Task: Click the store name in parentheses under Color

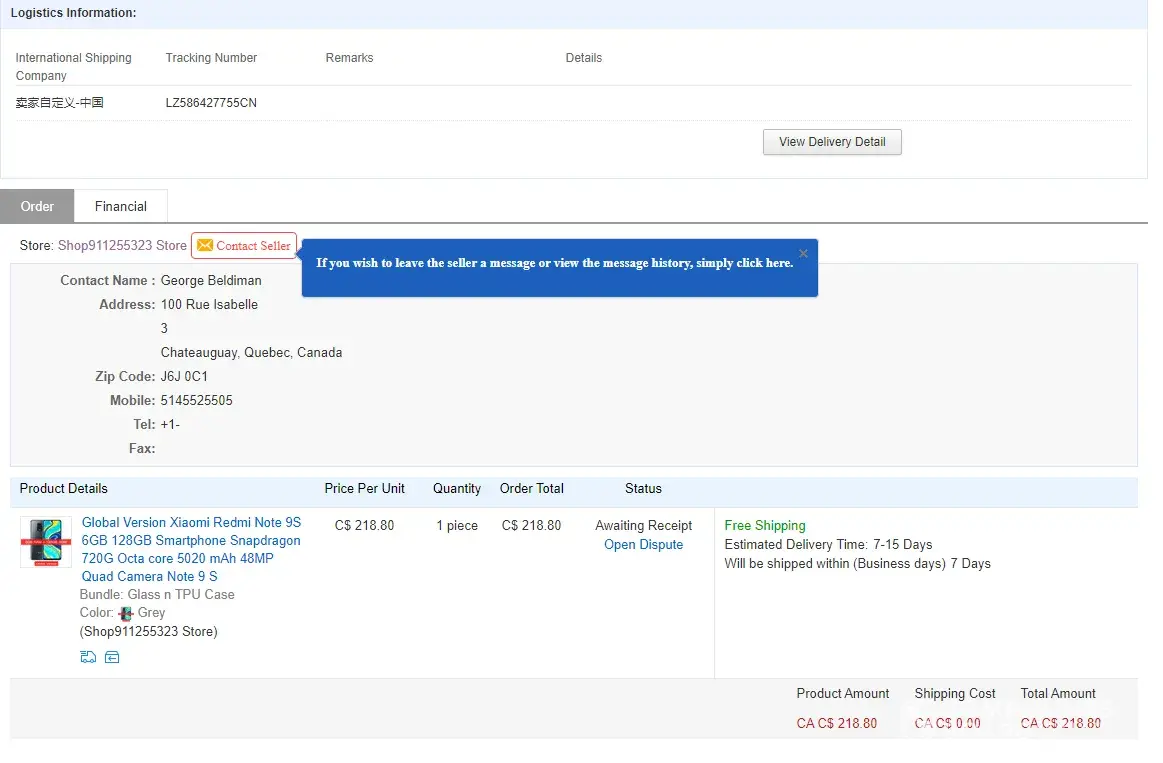Action: [x=149, y=631]
